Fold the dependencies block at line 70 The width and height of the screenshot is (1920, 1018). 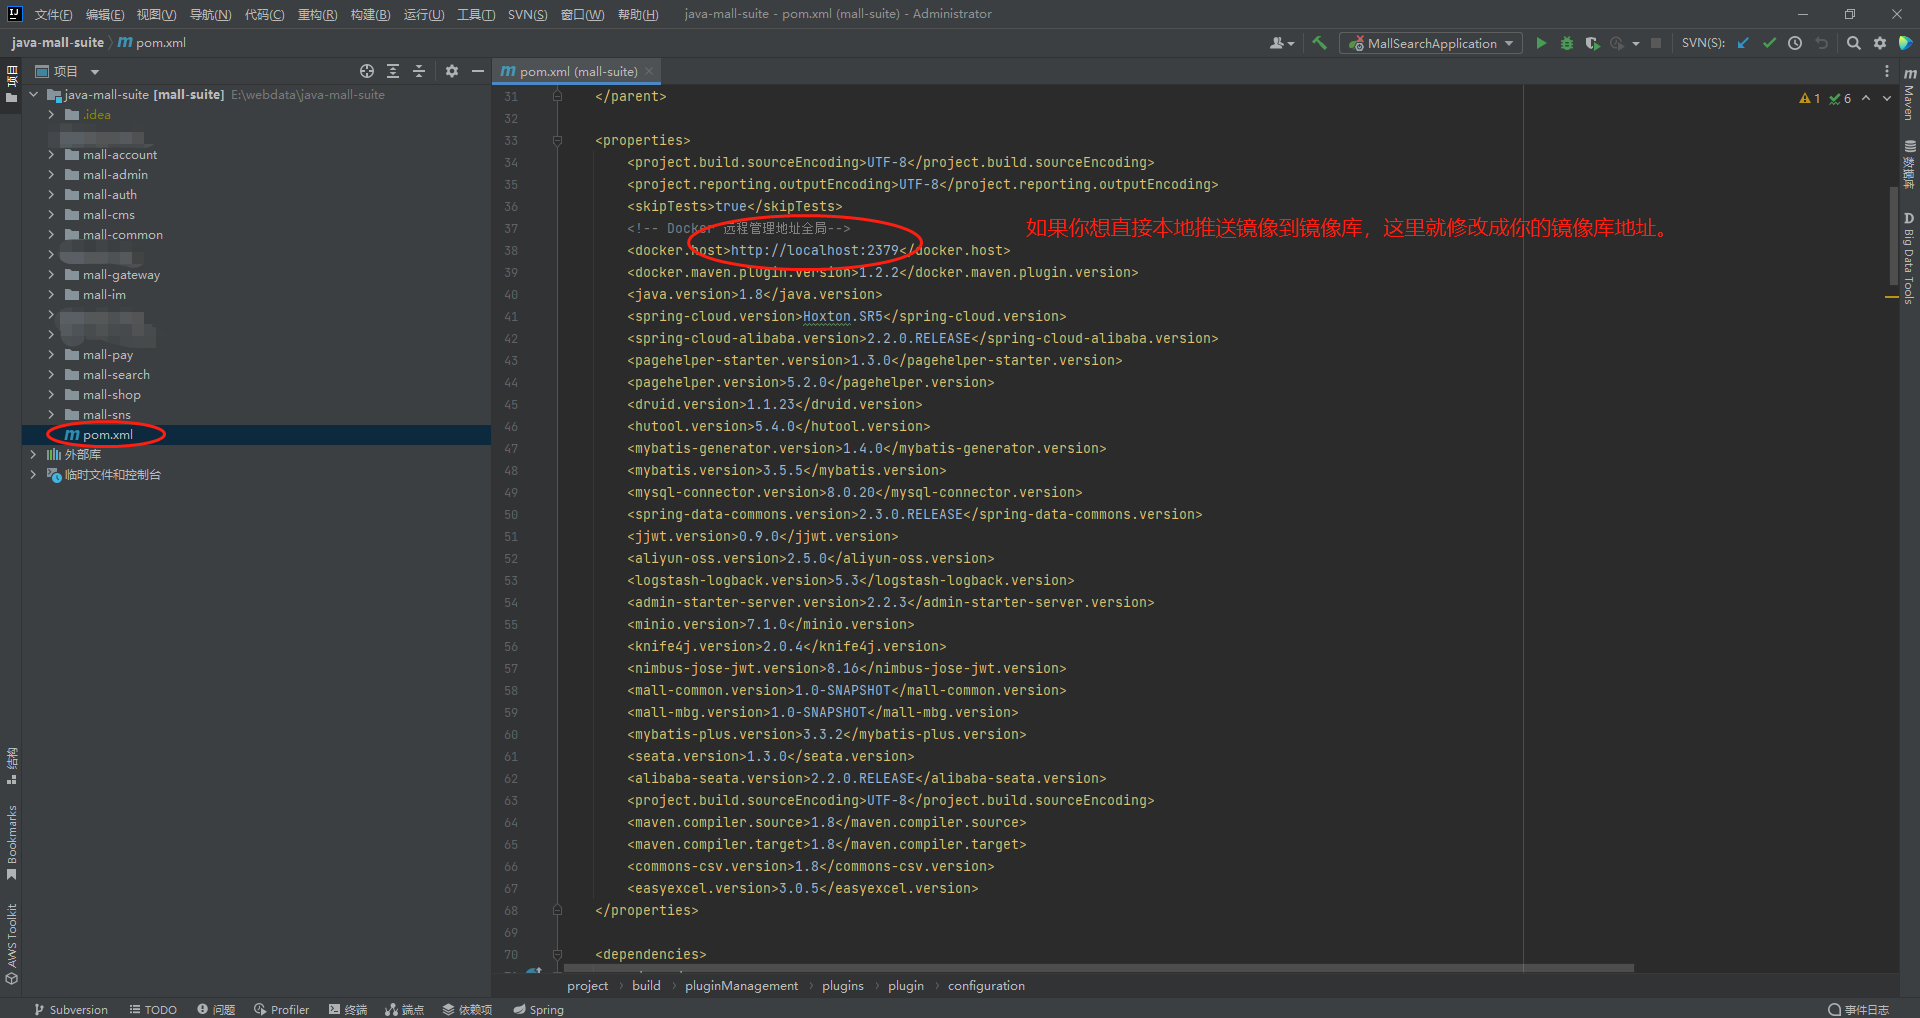tap(557, 955)
